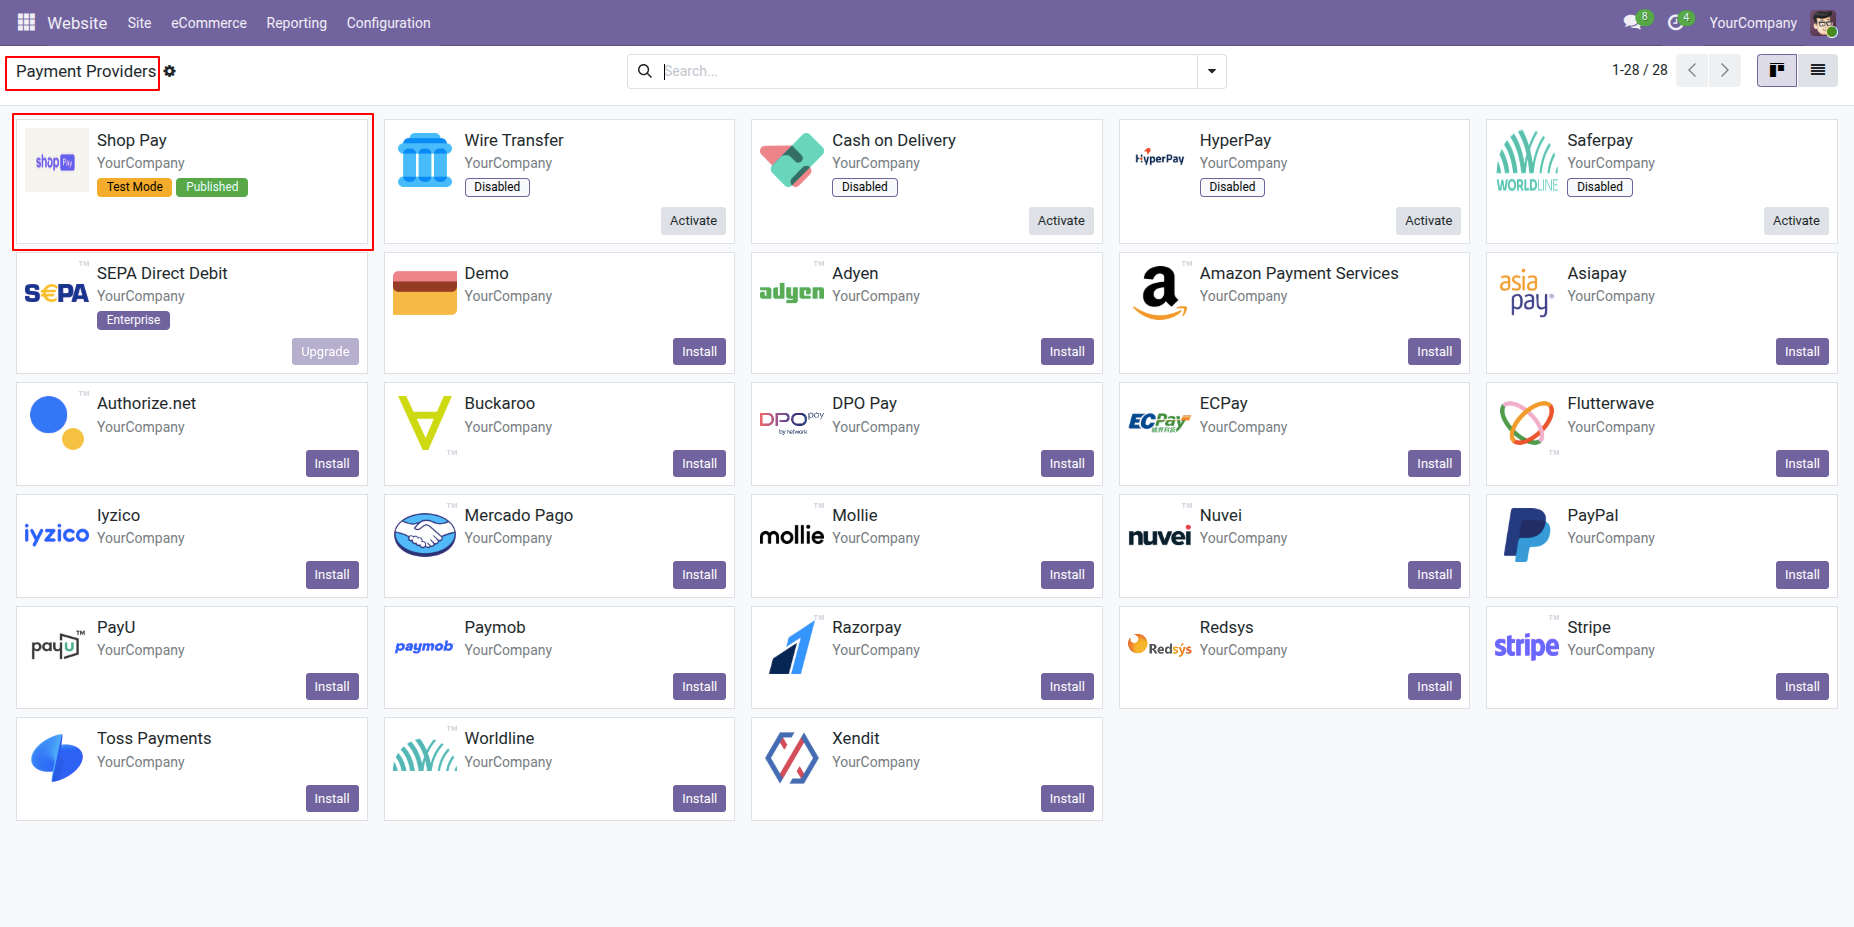The image size is (1854, 927).
Task: Click the Saferpay Worldline logo
Action: coord(1527,160)
